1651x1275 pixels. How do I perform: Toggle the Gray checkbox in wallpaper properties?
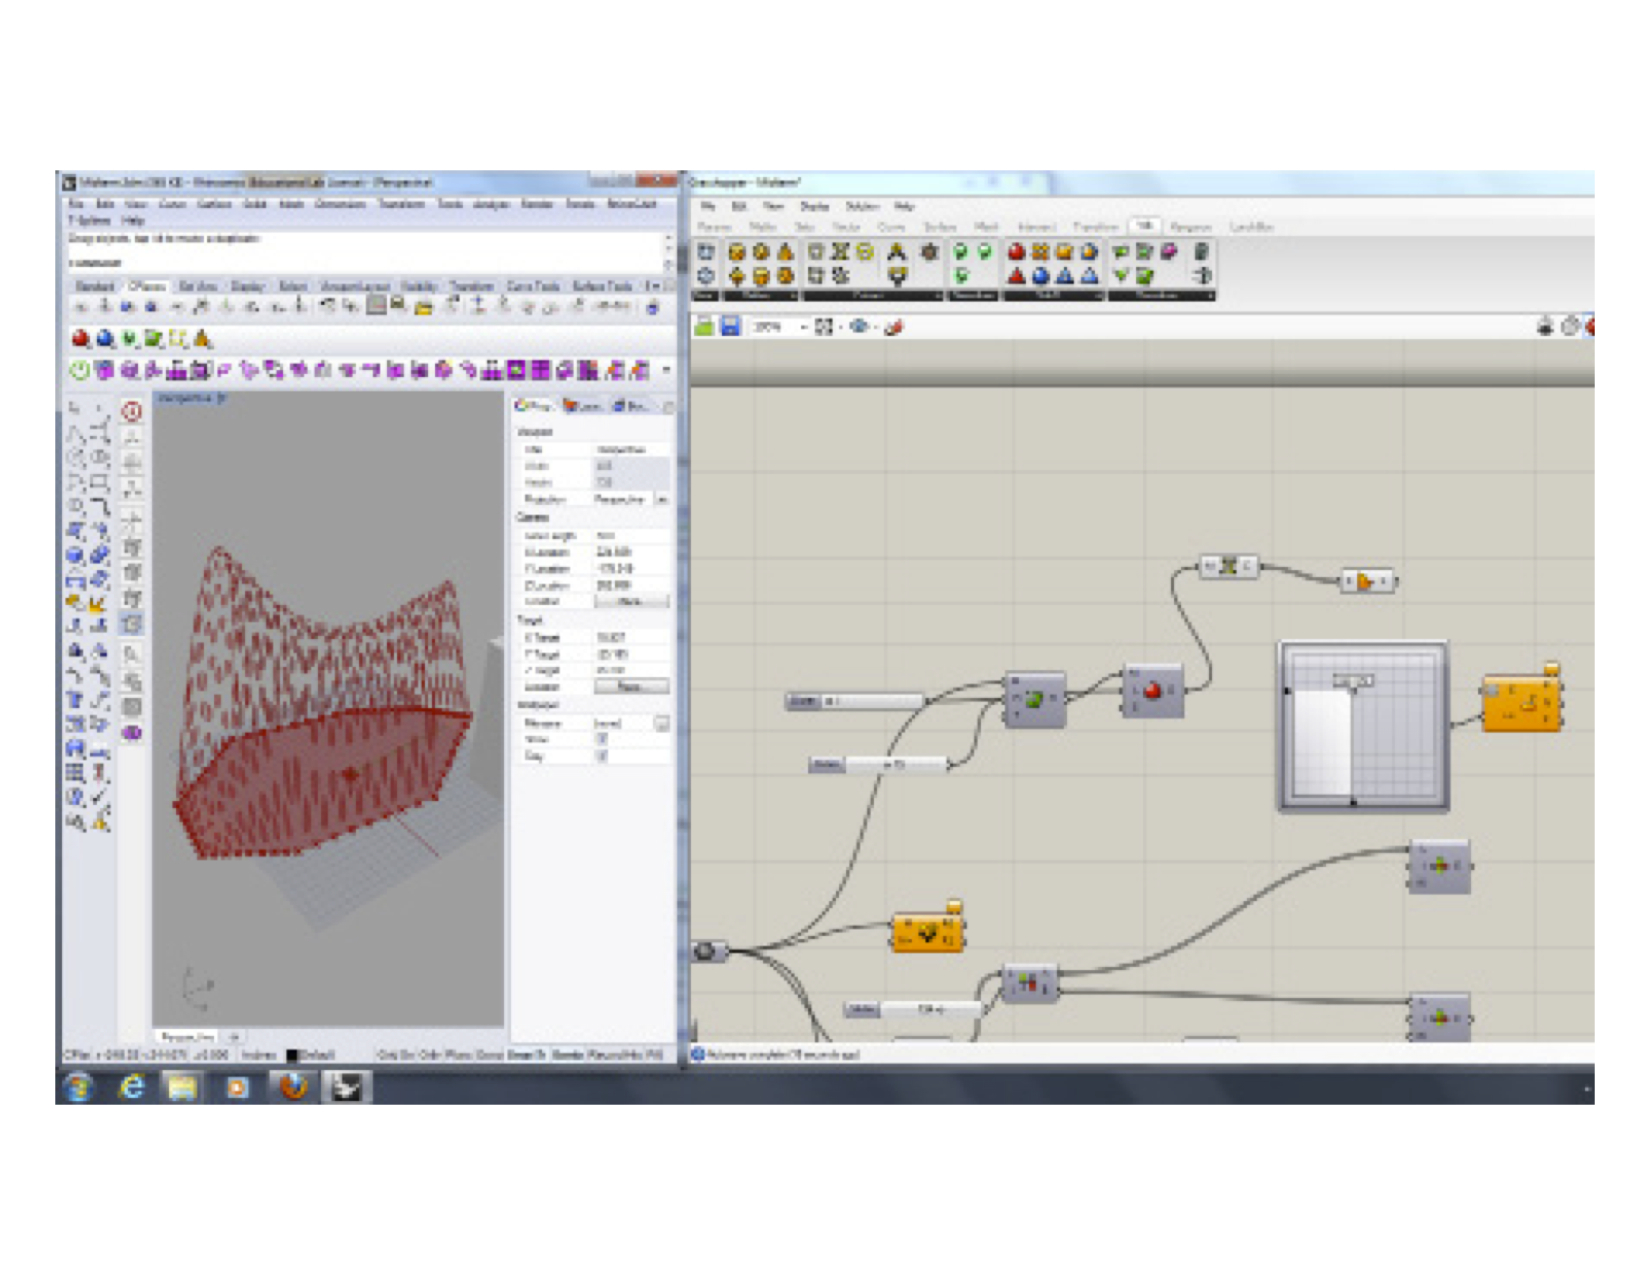602,756
